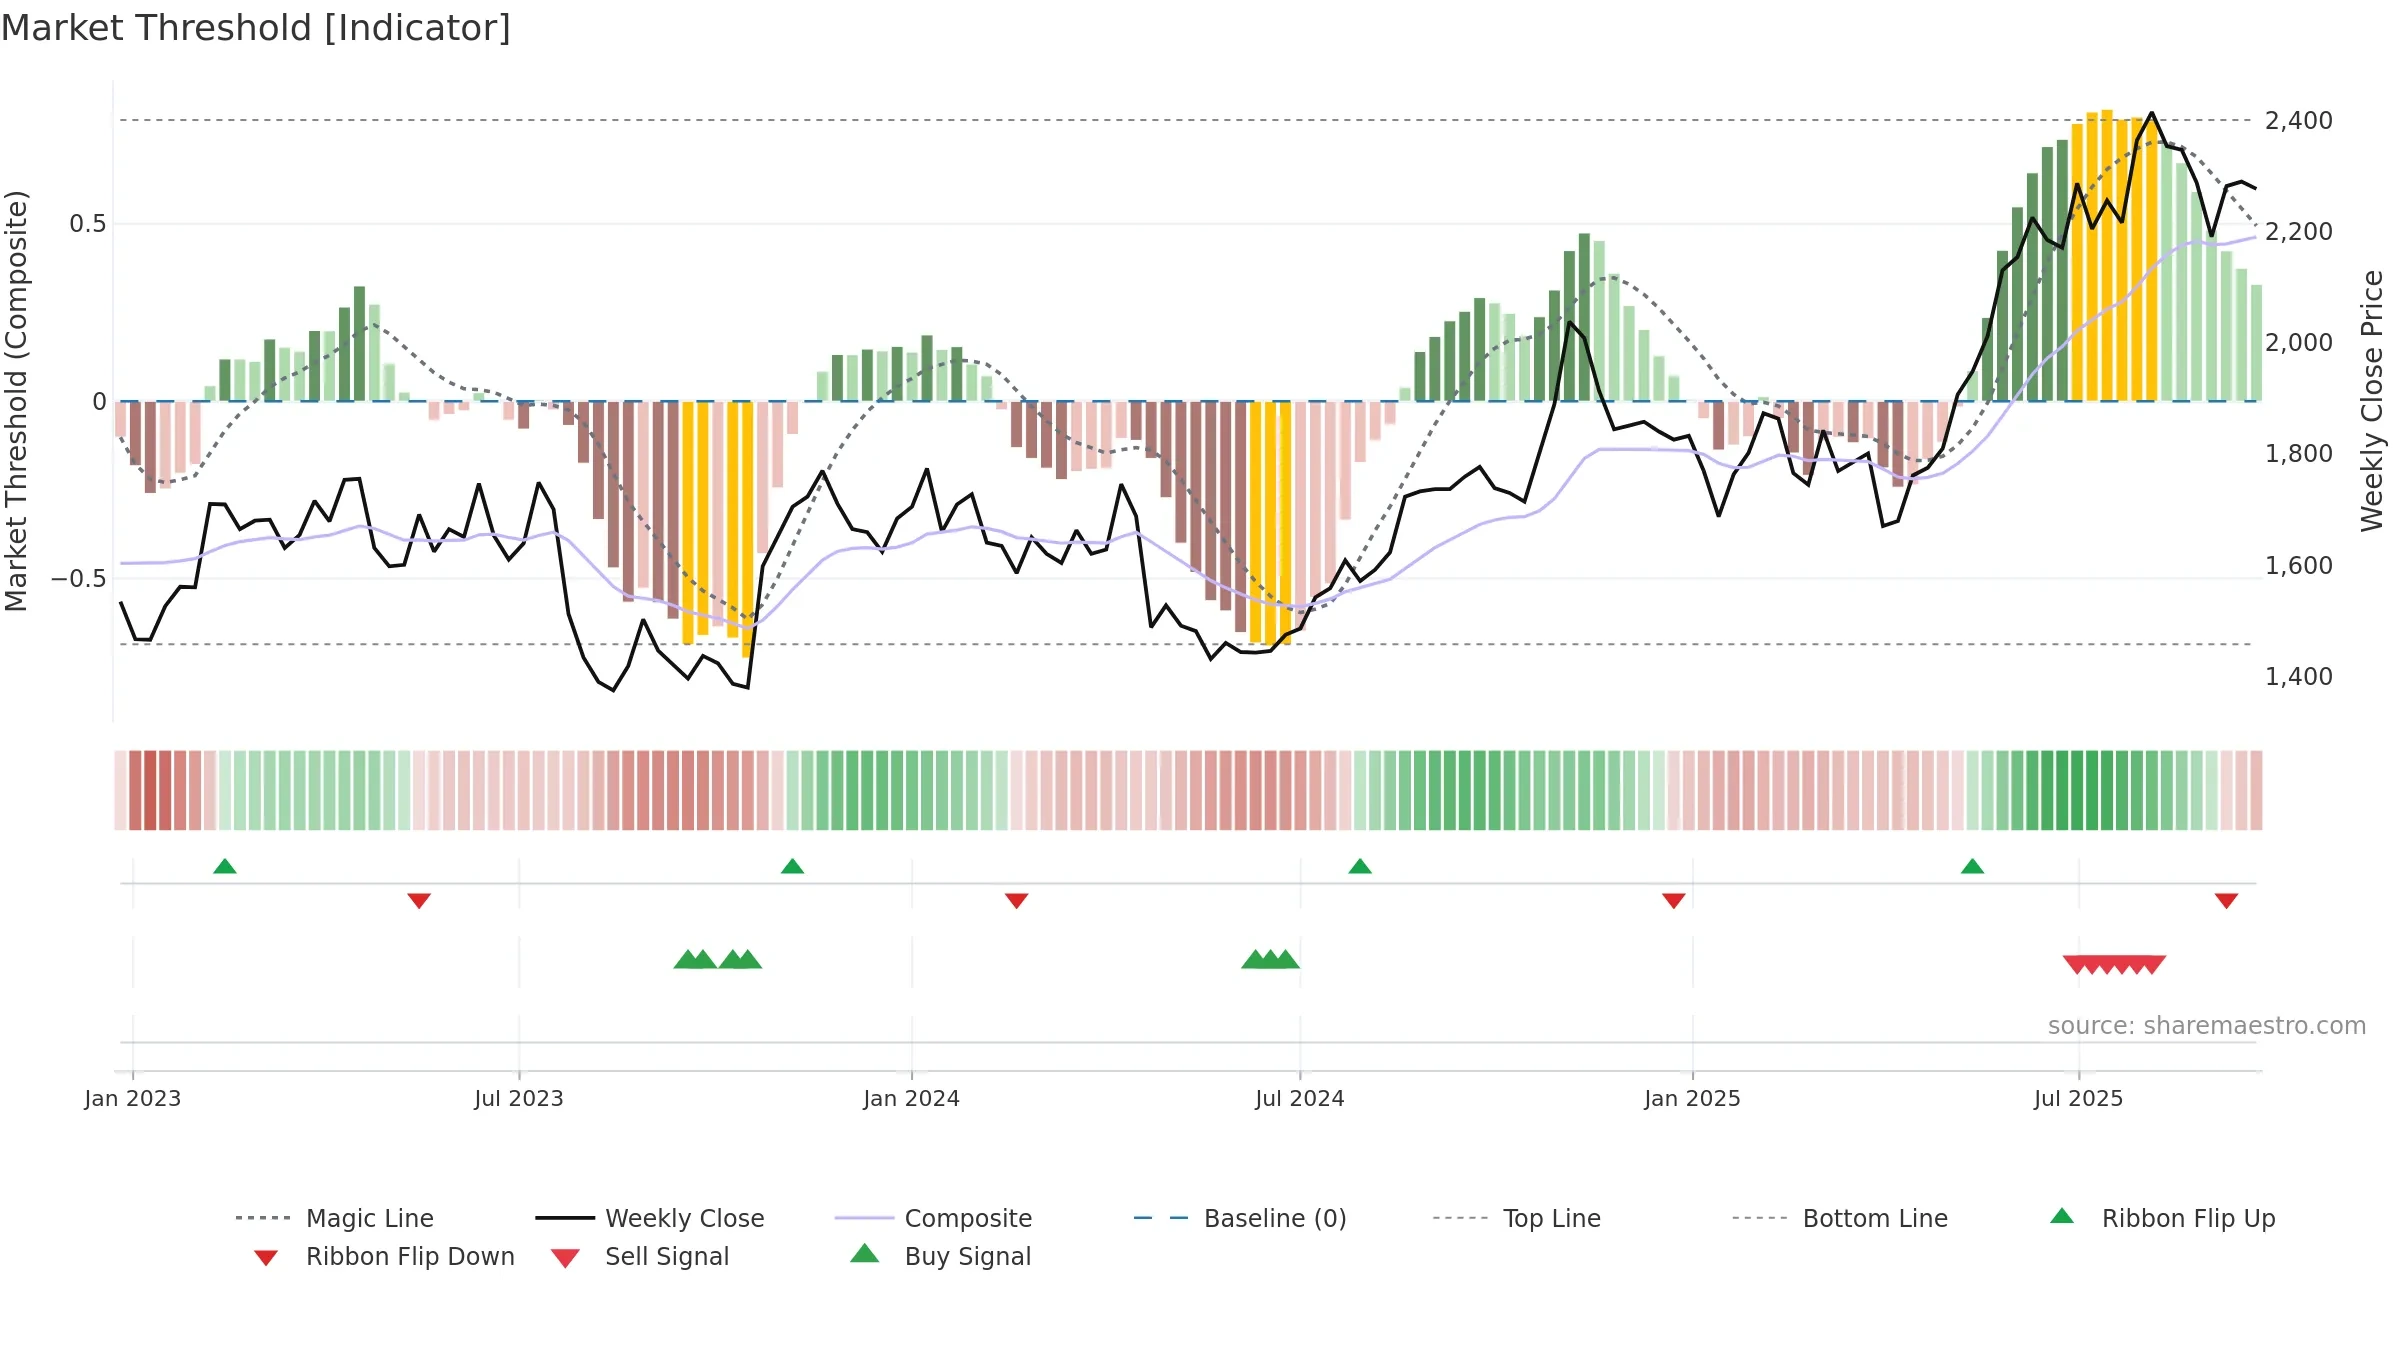Click the Jul 2023 date label
This screenshot has height=1350, width=2400.
coord(519,1099)
